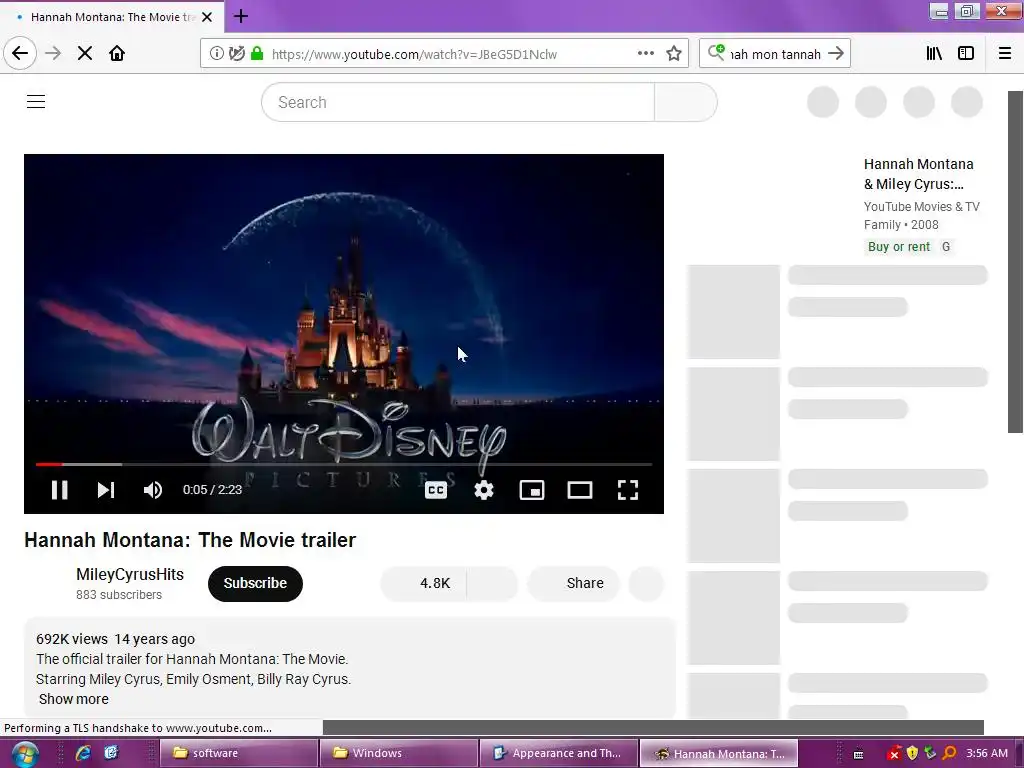The image size is (1024, 768).
Task: Mute the video volume
Action: (x=153, y=490)
